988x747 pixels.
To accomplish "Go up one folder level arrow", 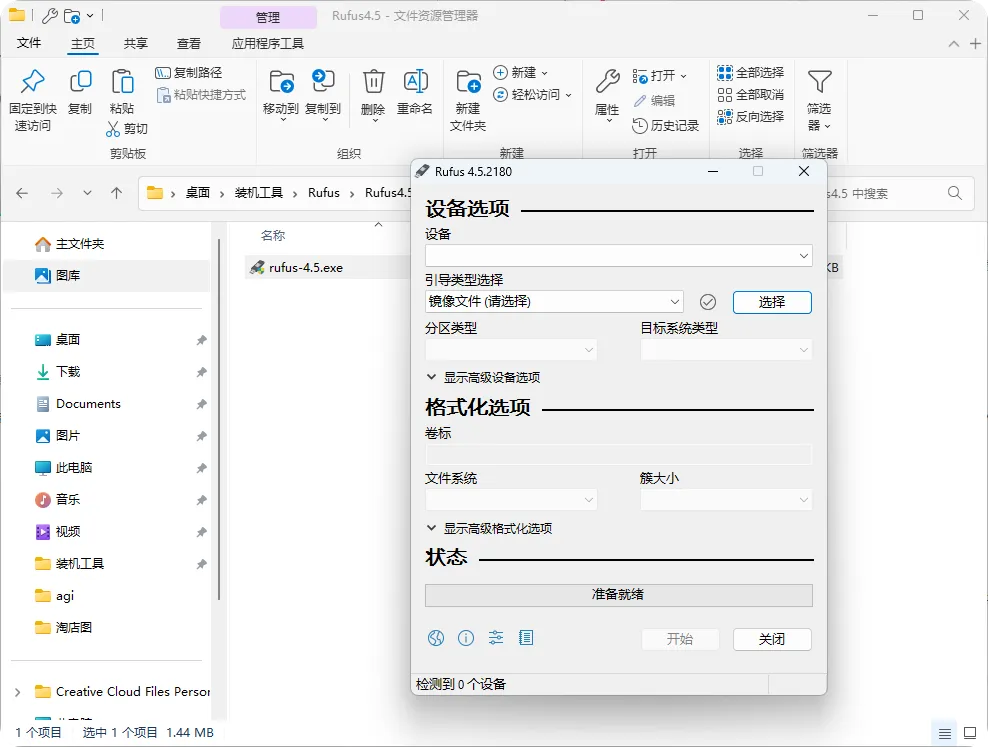I will pyautogui.click(x=117, y=193).
